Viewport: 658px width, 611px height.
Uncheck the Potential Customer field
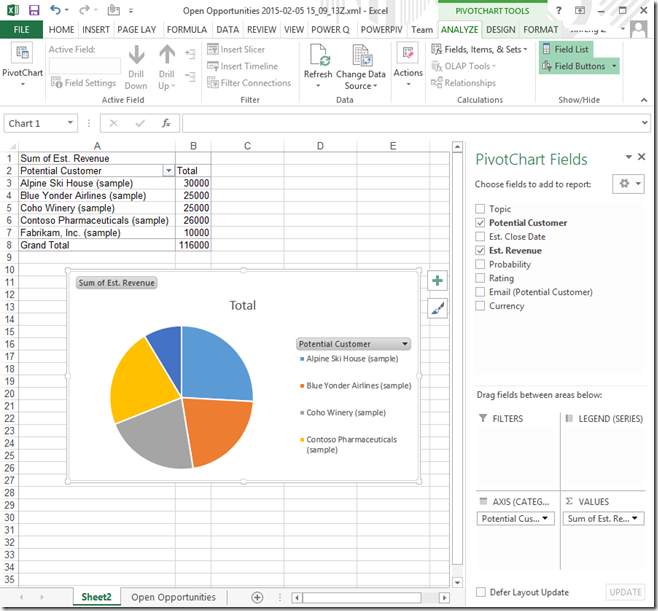(480, 223)
